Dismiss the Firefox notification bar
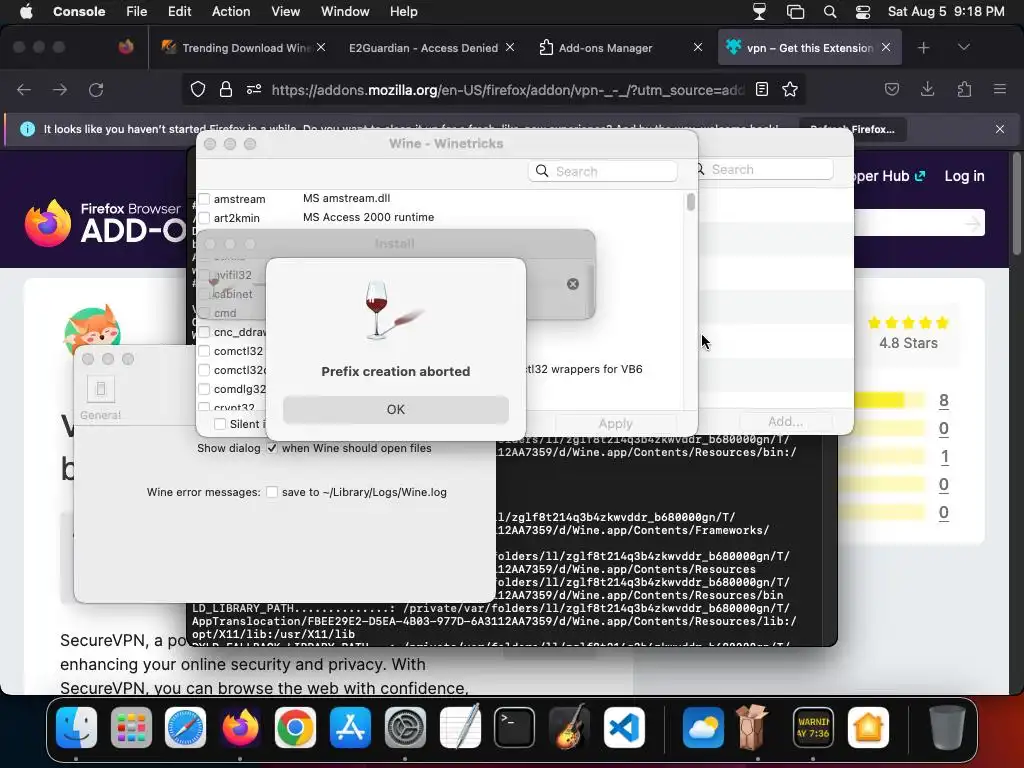 click(x=1000, y=129)
